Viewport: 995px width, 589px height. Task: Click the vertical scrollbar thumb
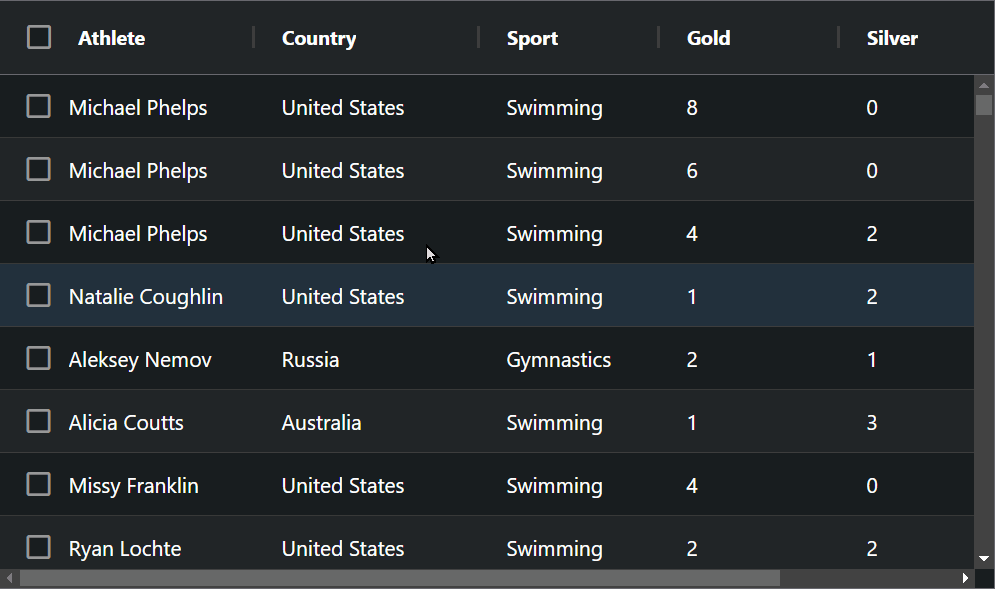click(984, 105)
